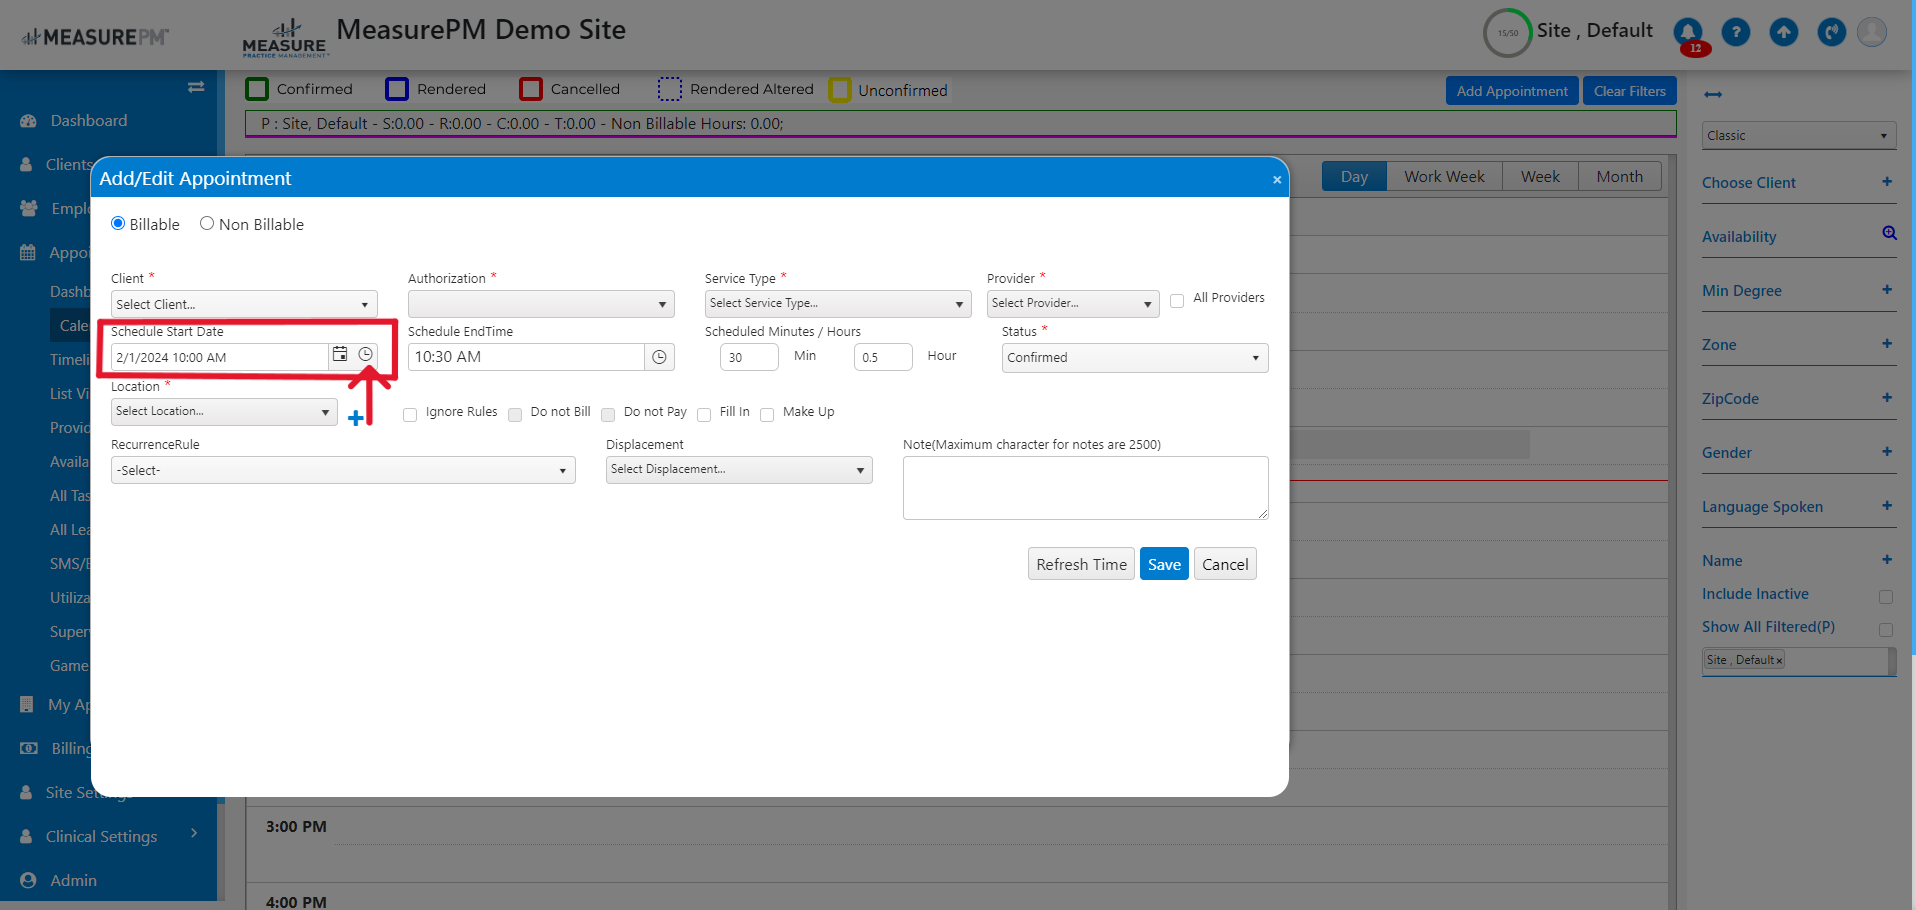The width and height of the screenshot is (1916, 910).
Task: Open the help question mark icon
Action: click(x=1736, y=33)
